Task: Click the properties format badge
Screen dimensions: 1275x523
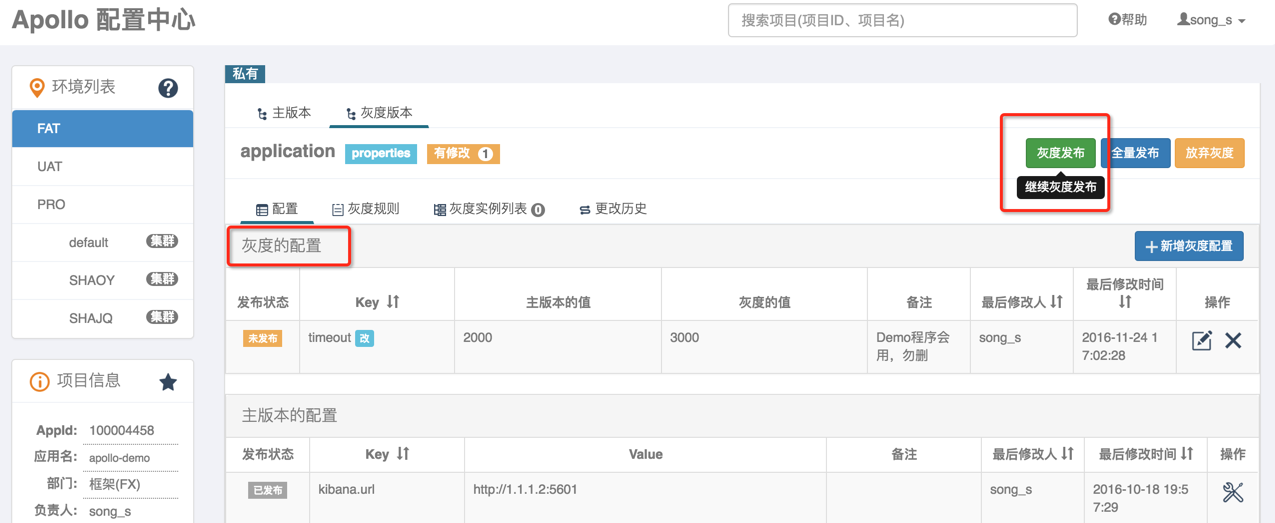Action: (x=381, y=153)
